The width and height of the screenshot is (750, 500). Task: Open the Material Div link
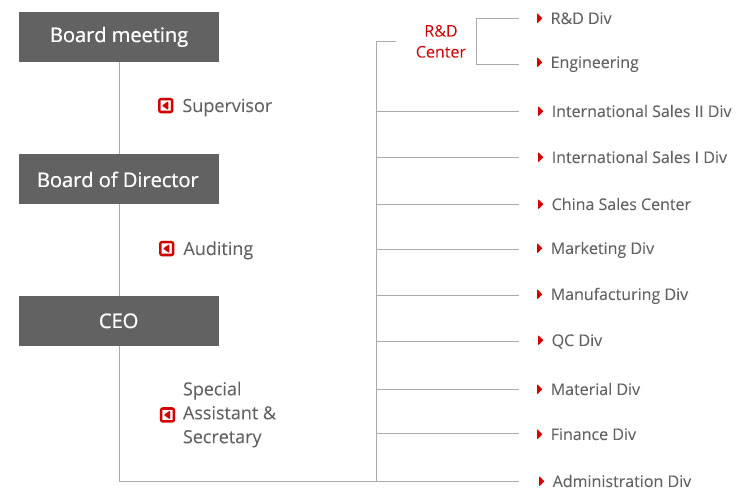[x=595, y=390]
